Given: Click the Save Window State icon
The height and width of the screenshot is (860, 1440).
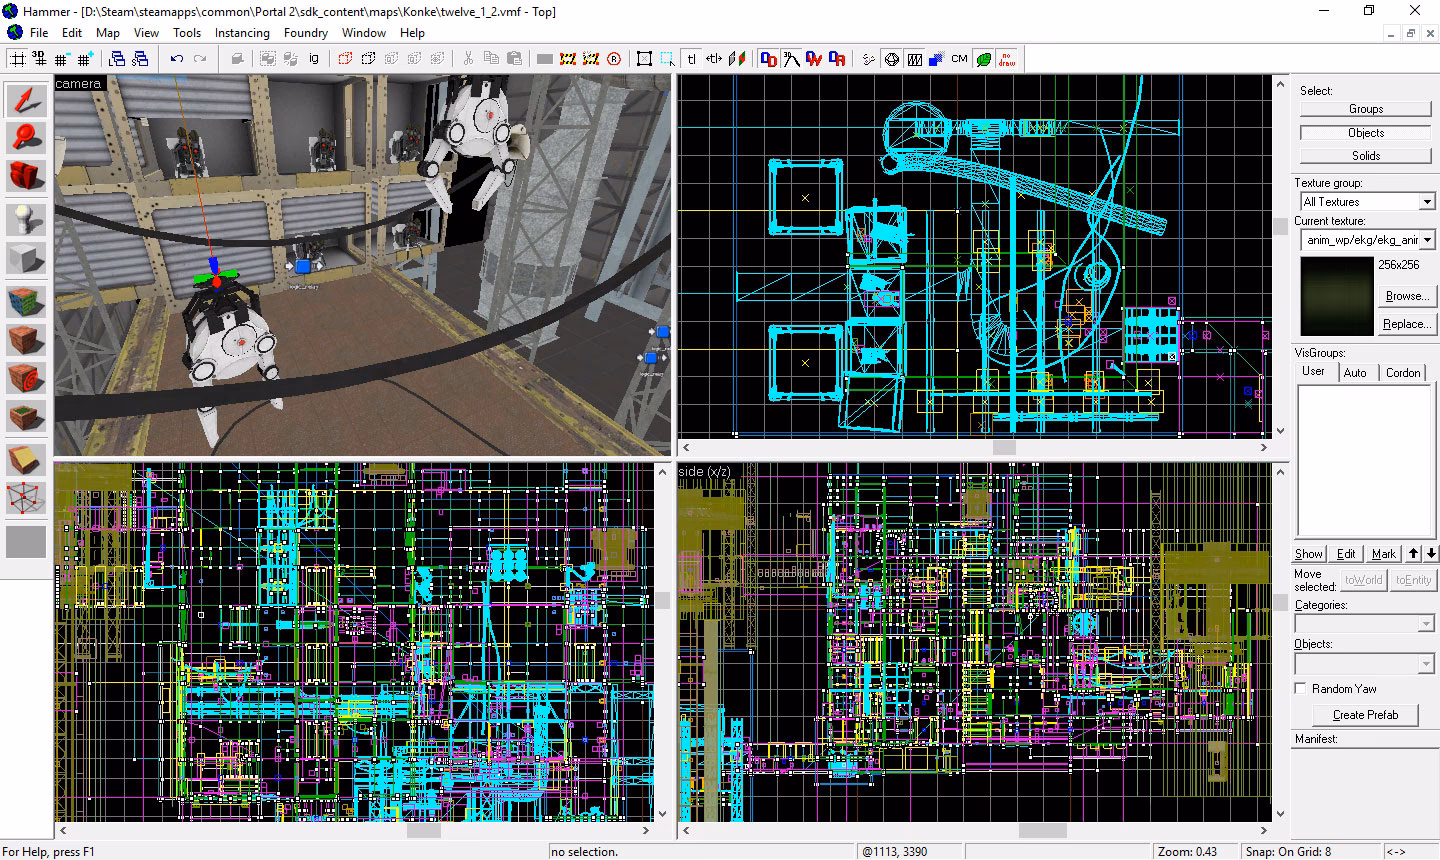Looking at the screenshot, I should (x=140, y=59).
